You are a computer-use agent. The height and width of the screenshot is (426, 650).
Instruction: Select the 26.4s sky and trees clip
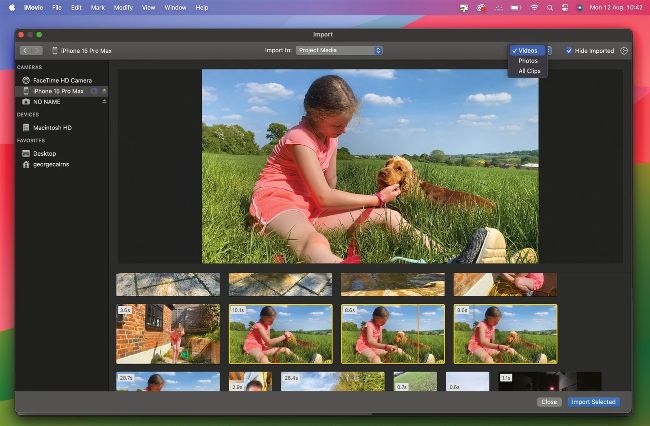click(333, 382)
